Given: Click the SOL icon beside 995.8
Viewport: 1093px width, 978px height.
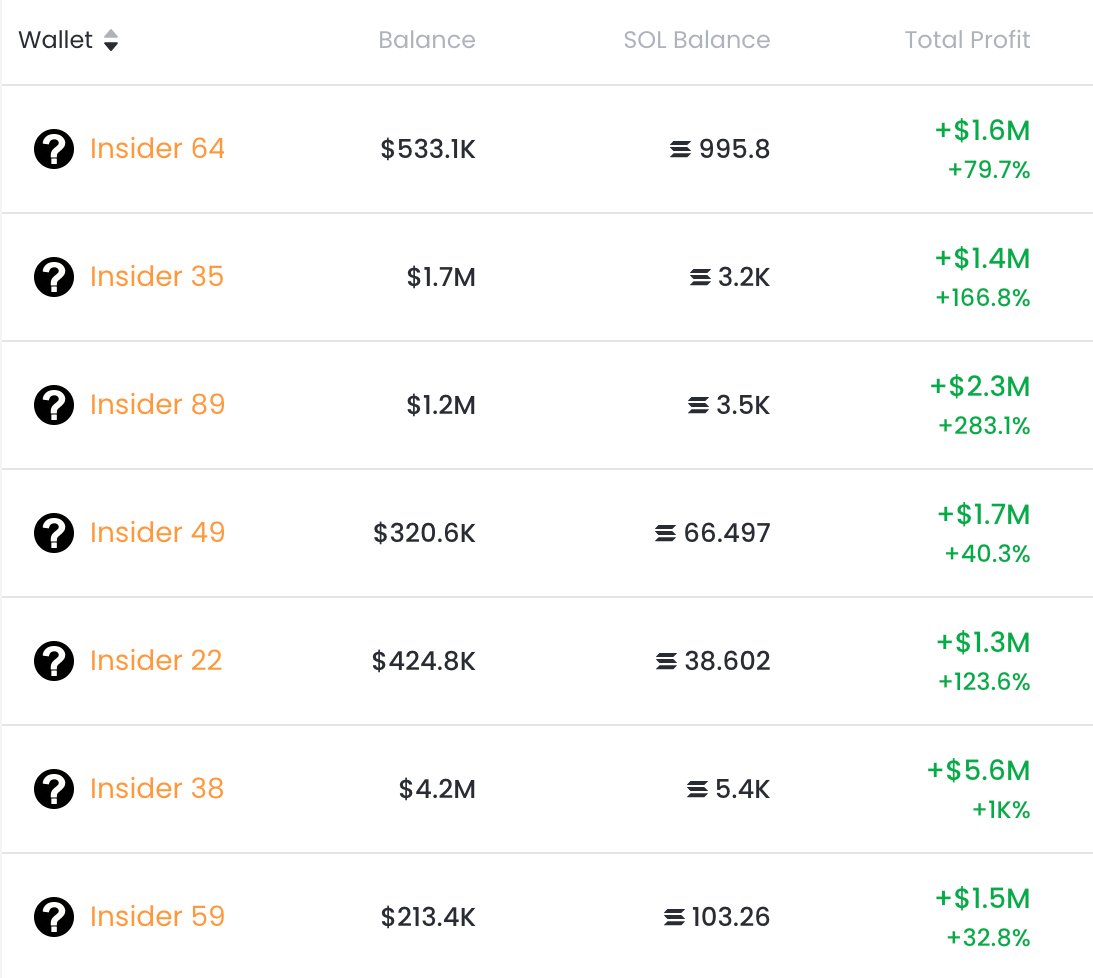Looking at the screenshot, I should click(x=680, y=149).
